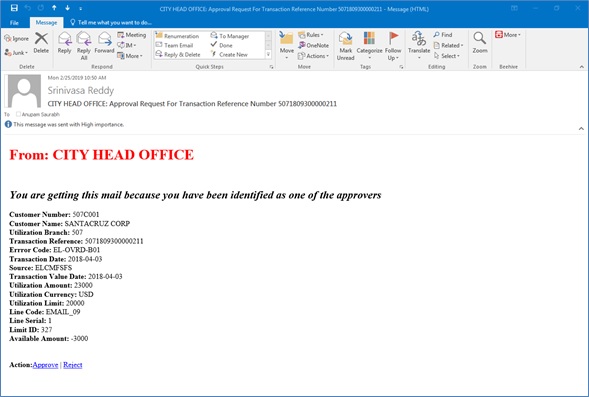Open the Beehive More dropdown

click(508, 35)
